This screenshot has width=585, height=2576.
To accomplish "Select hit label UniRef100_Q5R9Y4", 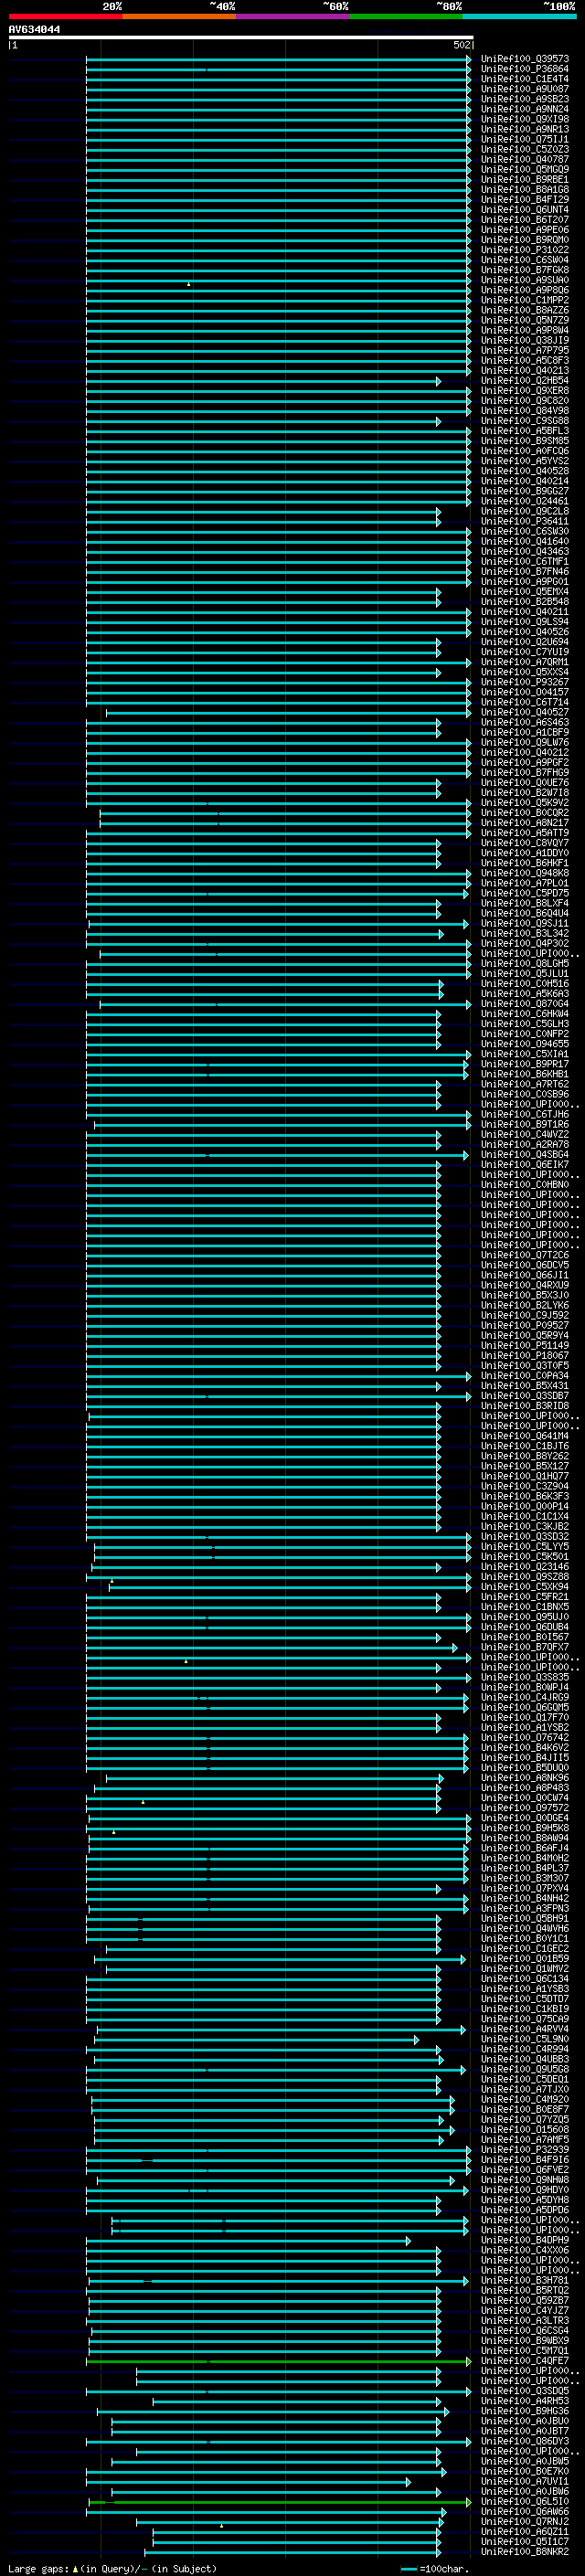I will (x=525, y=1335).
